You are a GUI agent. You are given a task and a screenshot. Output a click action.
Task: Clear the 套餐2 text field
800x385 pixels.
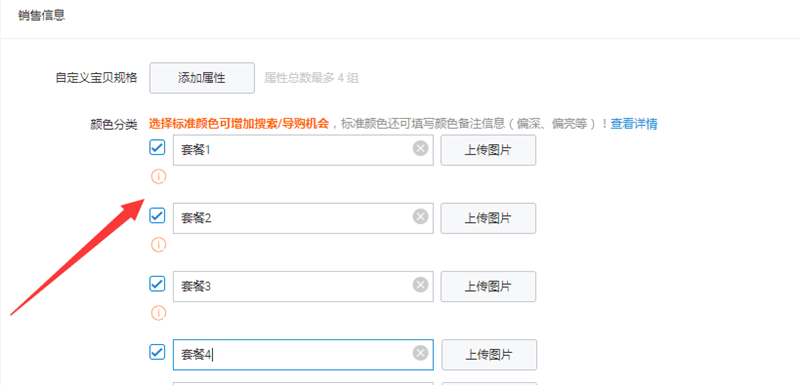click(420, 217)
